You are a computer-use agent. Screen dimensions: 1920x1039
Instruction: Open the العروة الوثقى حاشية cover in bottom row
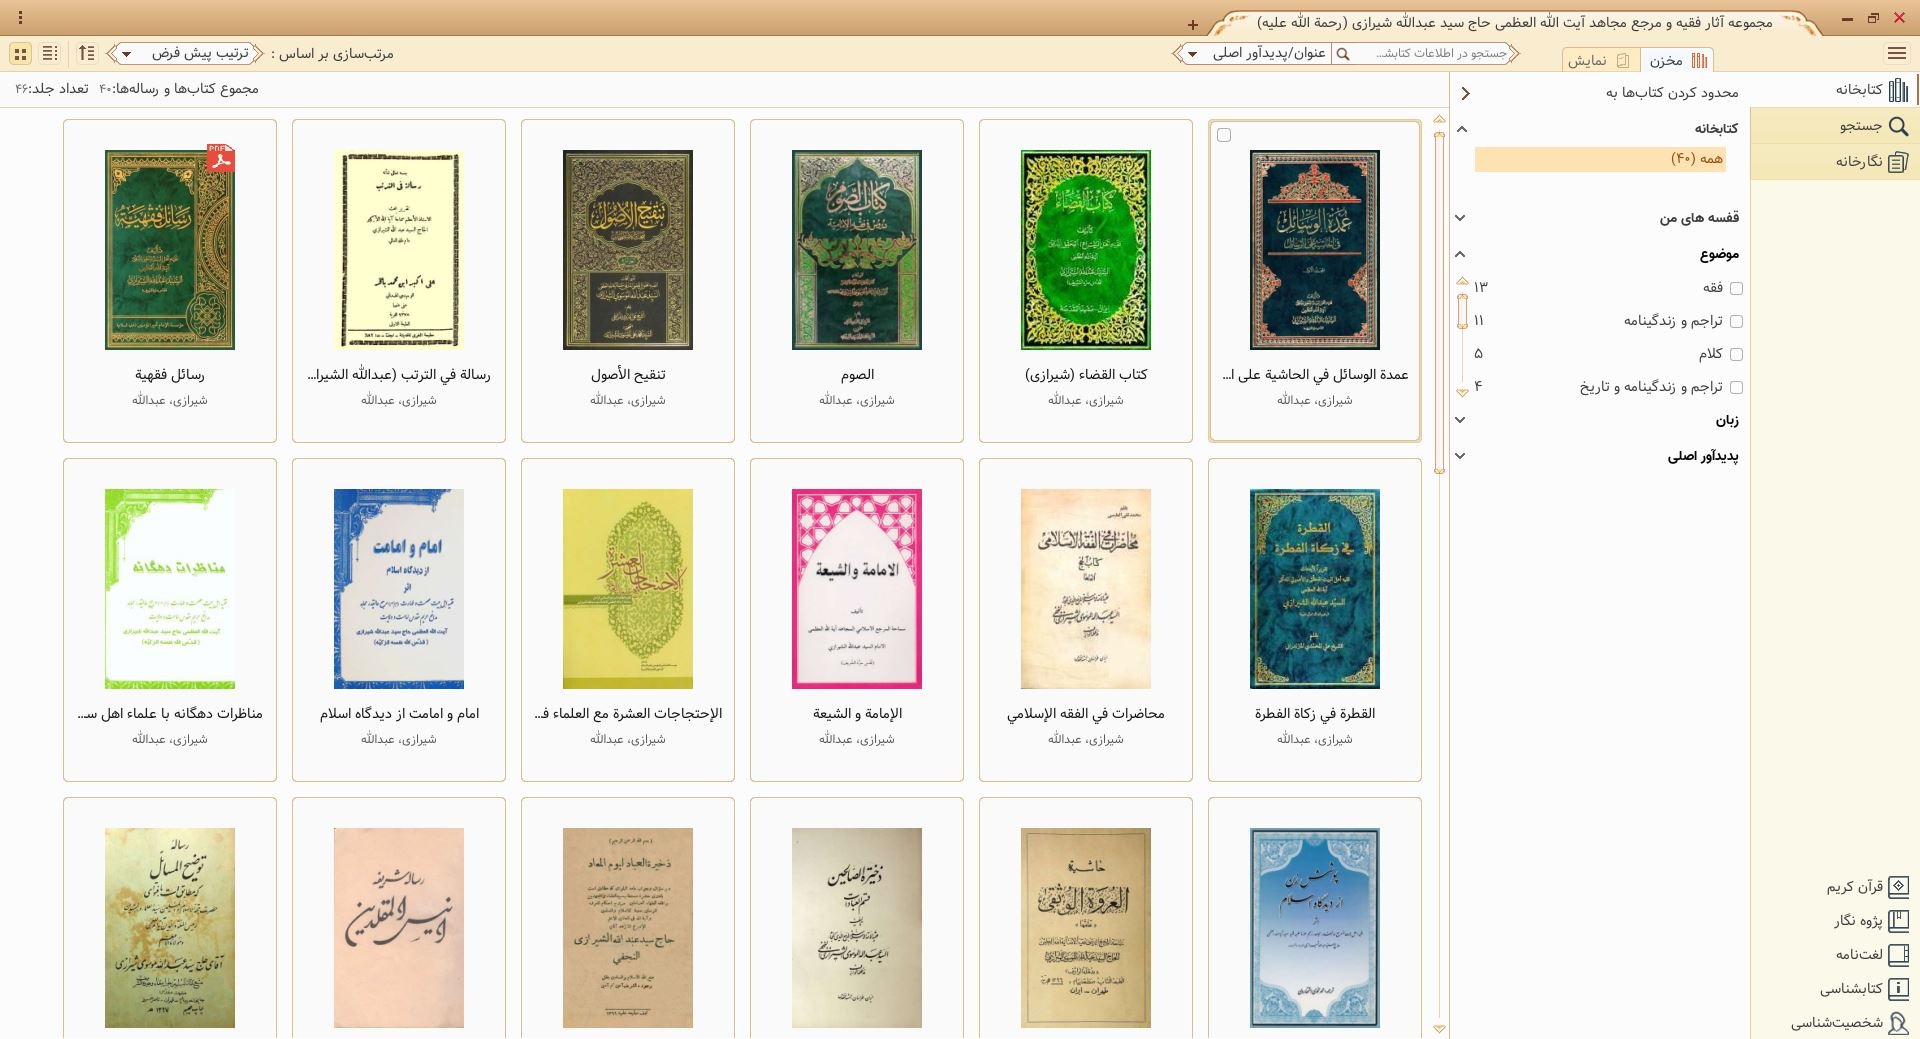[x=1086, y=928]
